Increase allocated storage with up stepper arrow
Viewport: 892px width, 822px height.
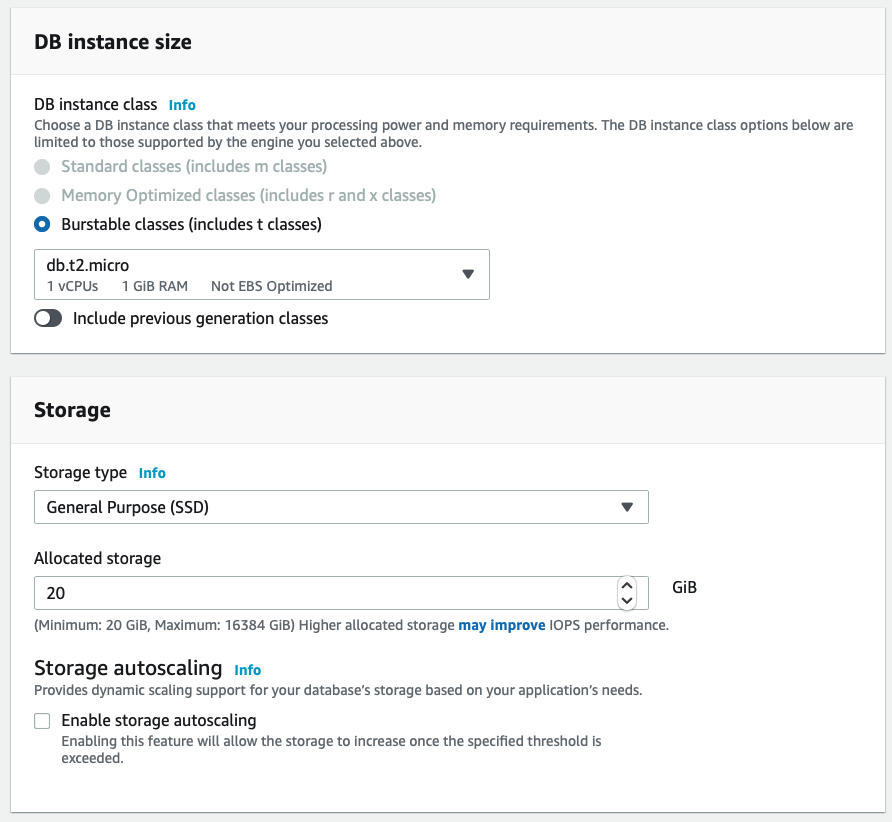coord(627,586)
